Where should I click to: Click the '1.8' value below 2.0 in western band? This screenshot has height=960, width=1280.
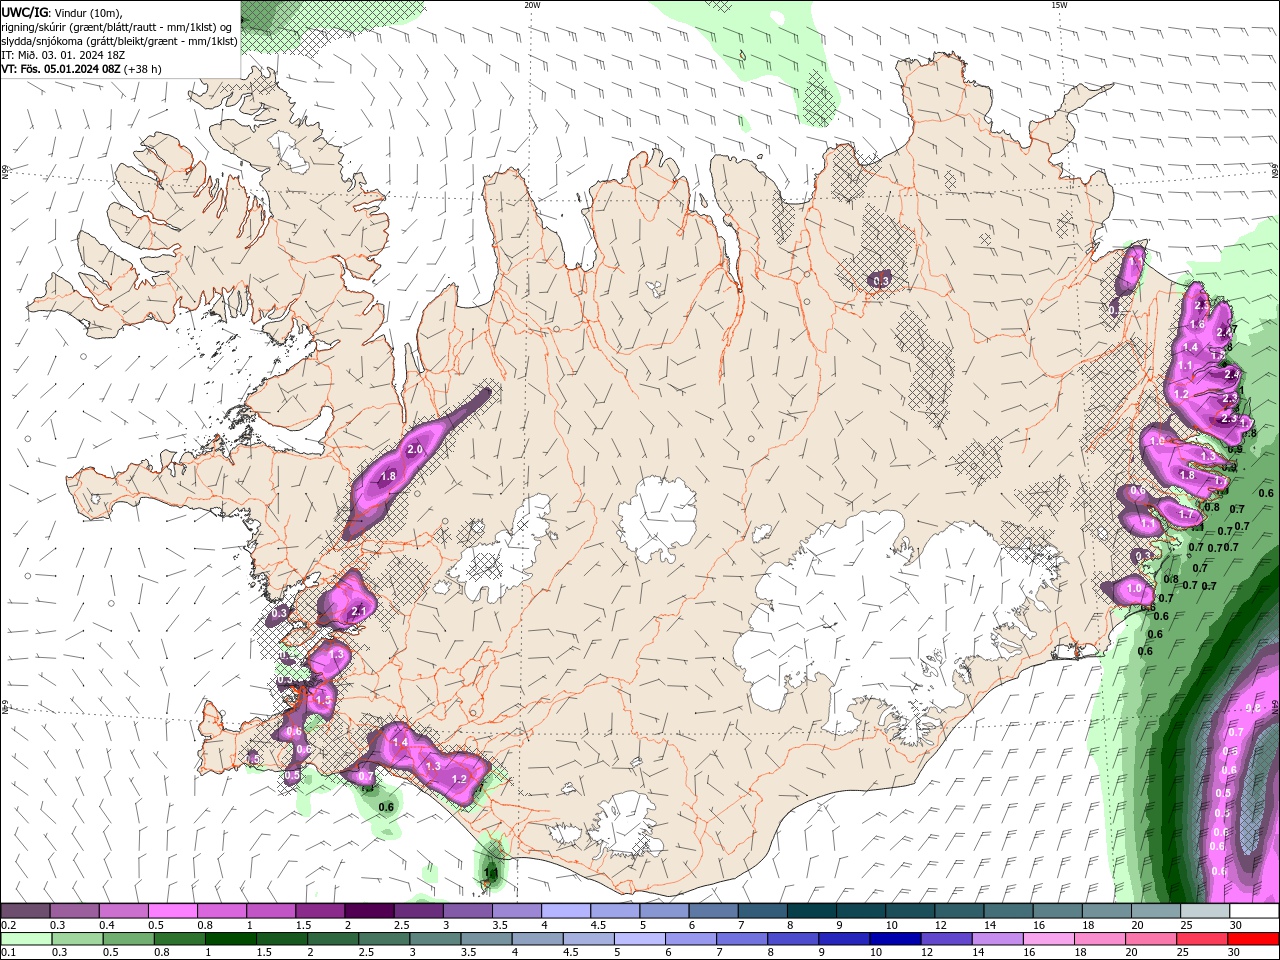[388, 476]
